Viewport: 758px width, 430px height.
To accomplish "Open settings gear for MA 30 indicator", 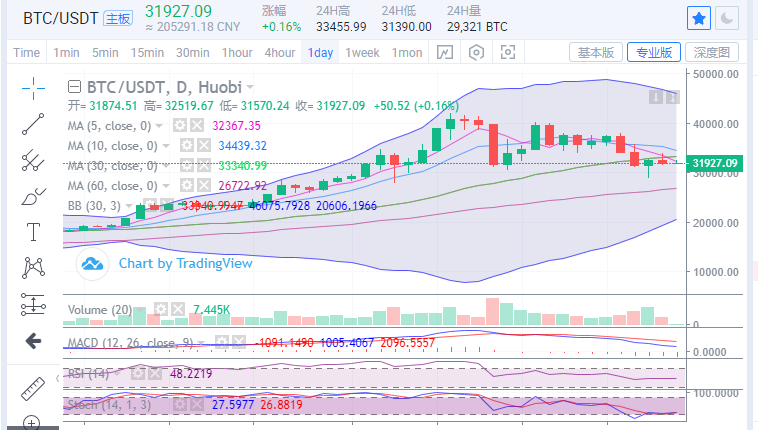I will [187, 166].
